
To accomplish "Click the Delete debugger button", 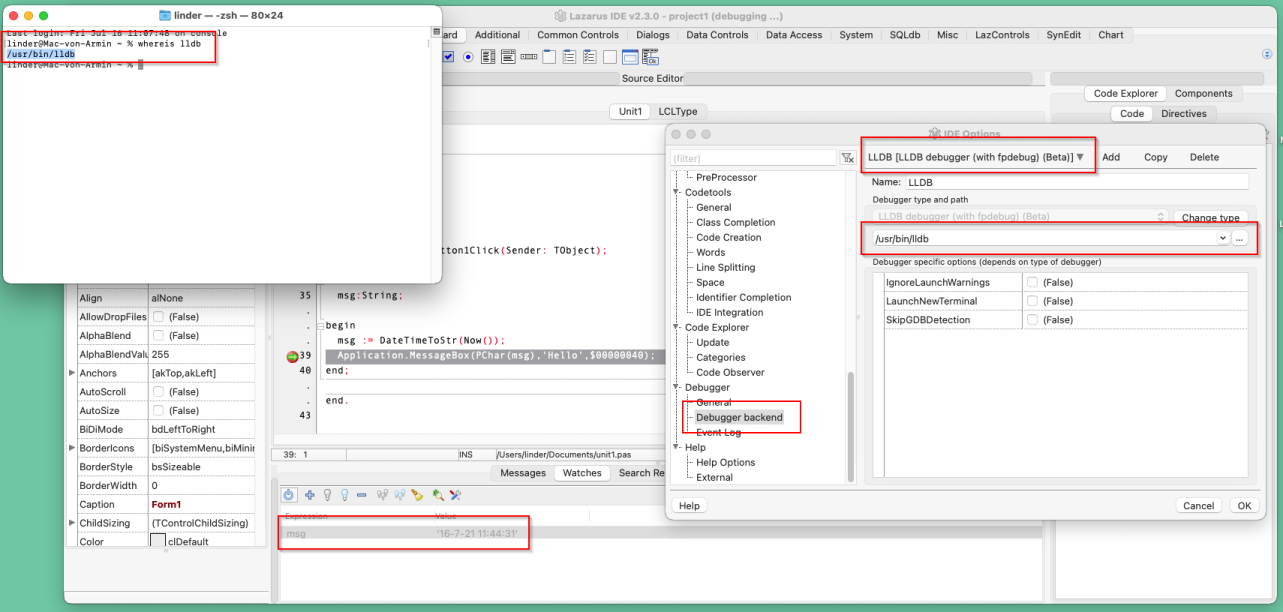I will tap(1204, 157).
